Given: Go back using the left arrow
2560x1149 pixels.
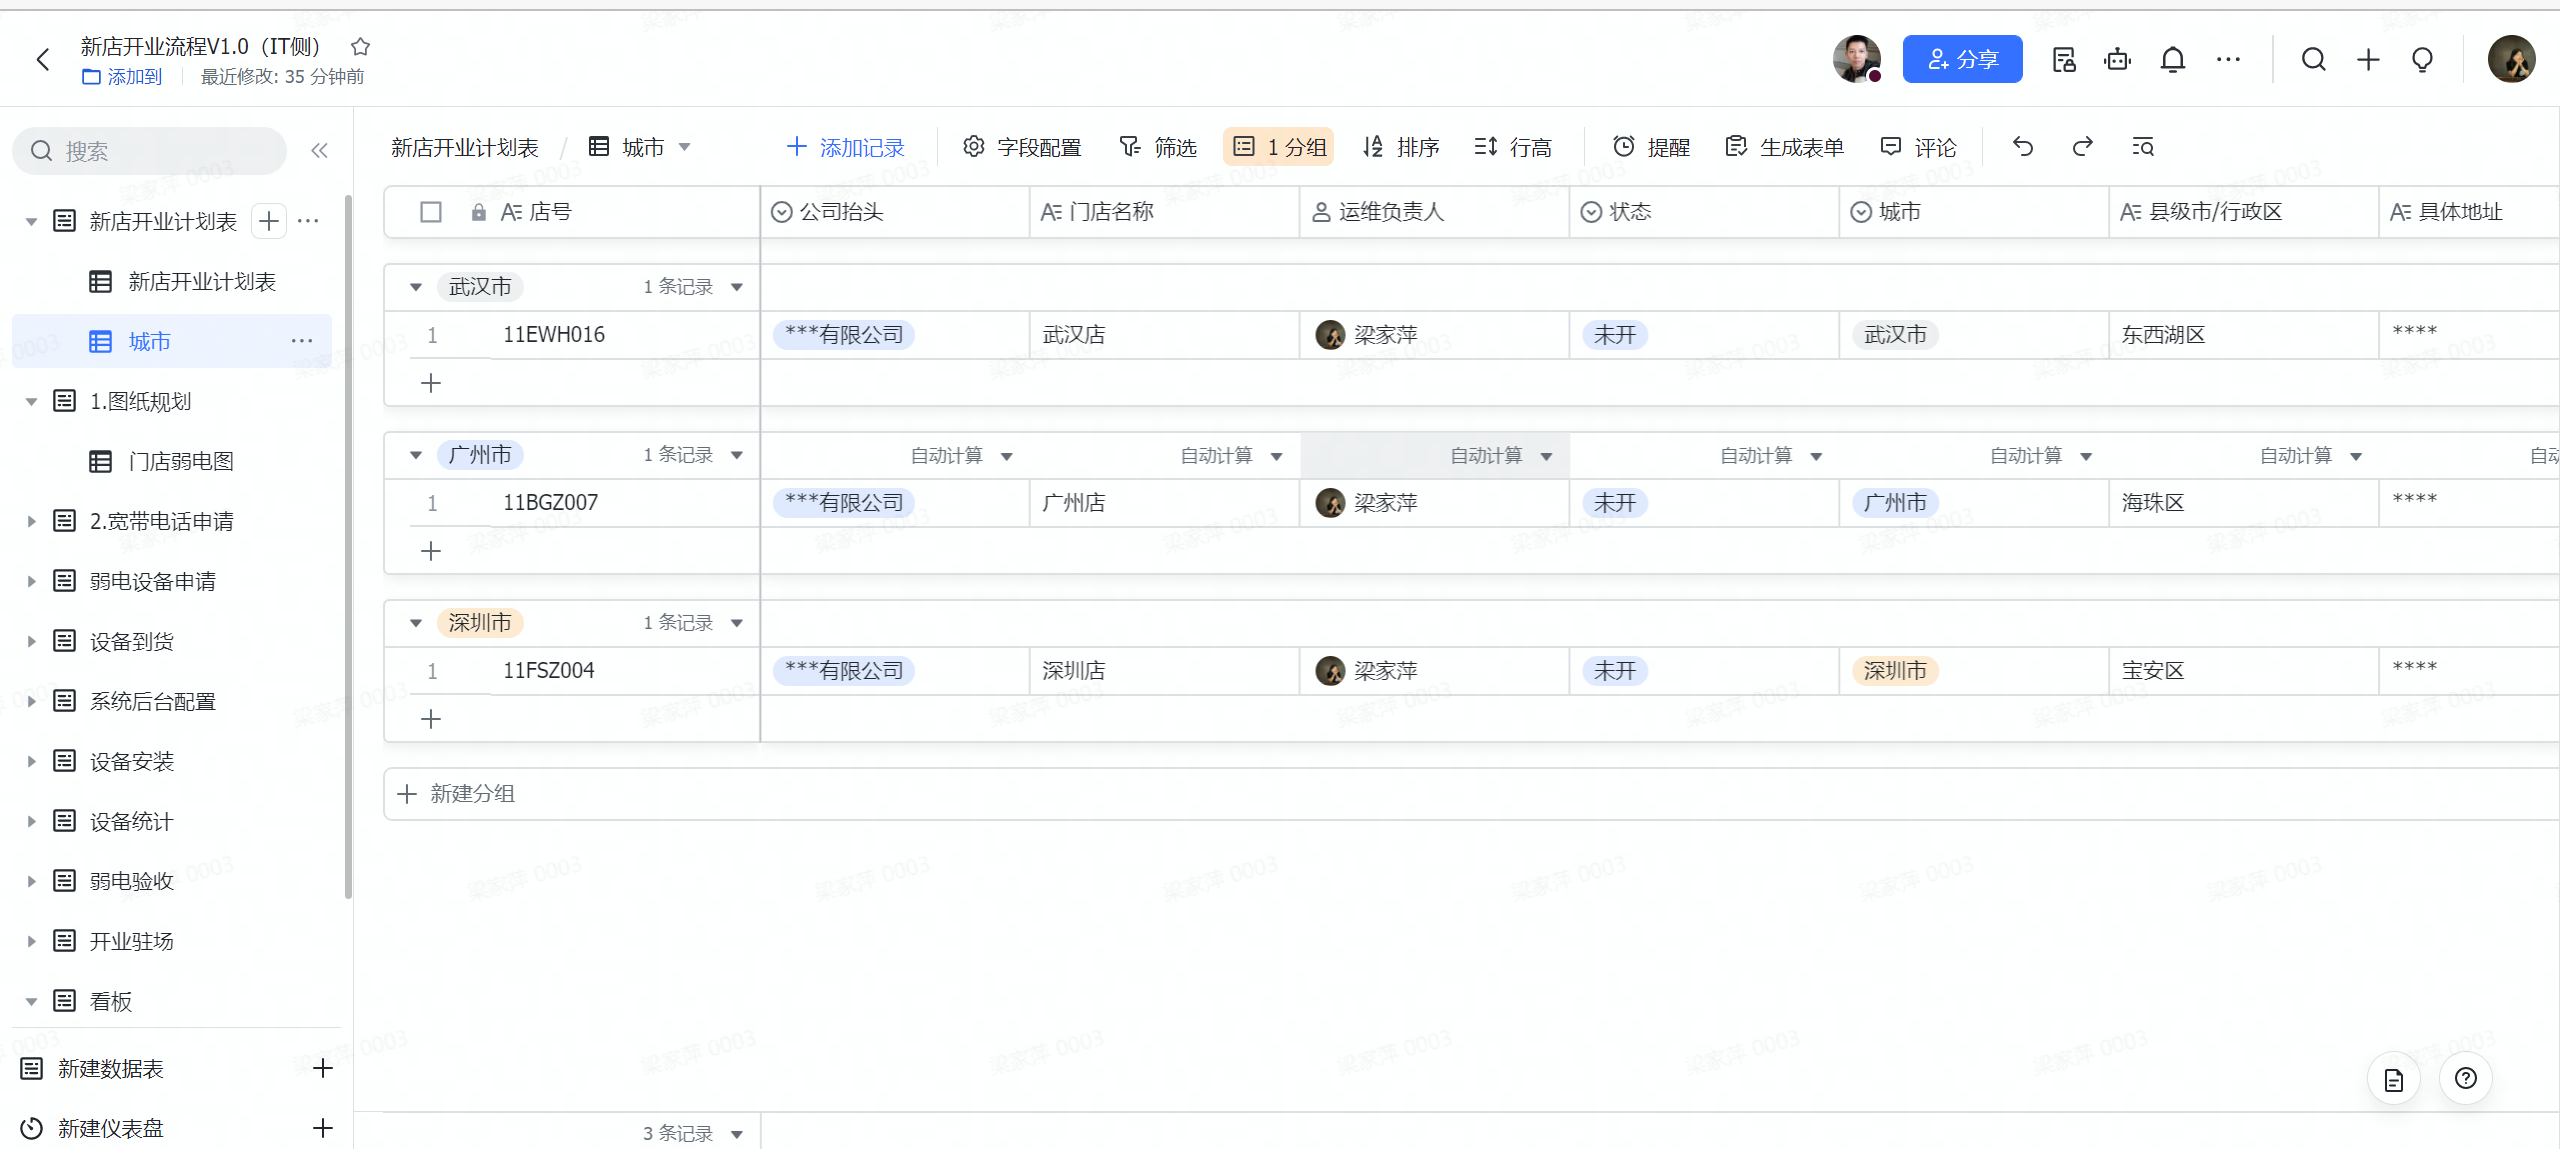Looking at the screenshot, I should point(43,60).
